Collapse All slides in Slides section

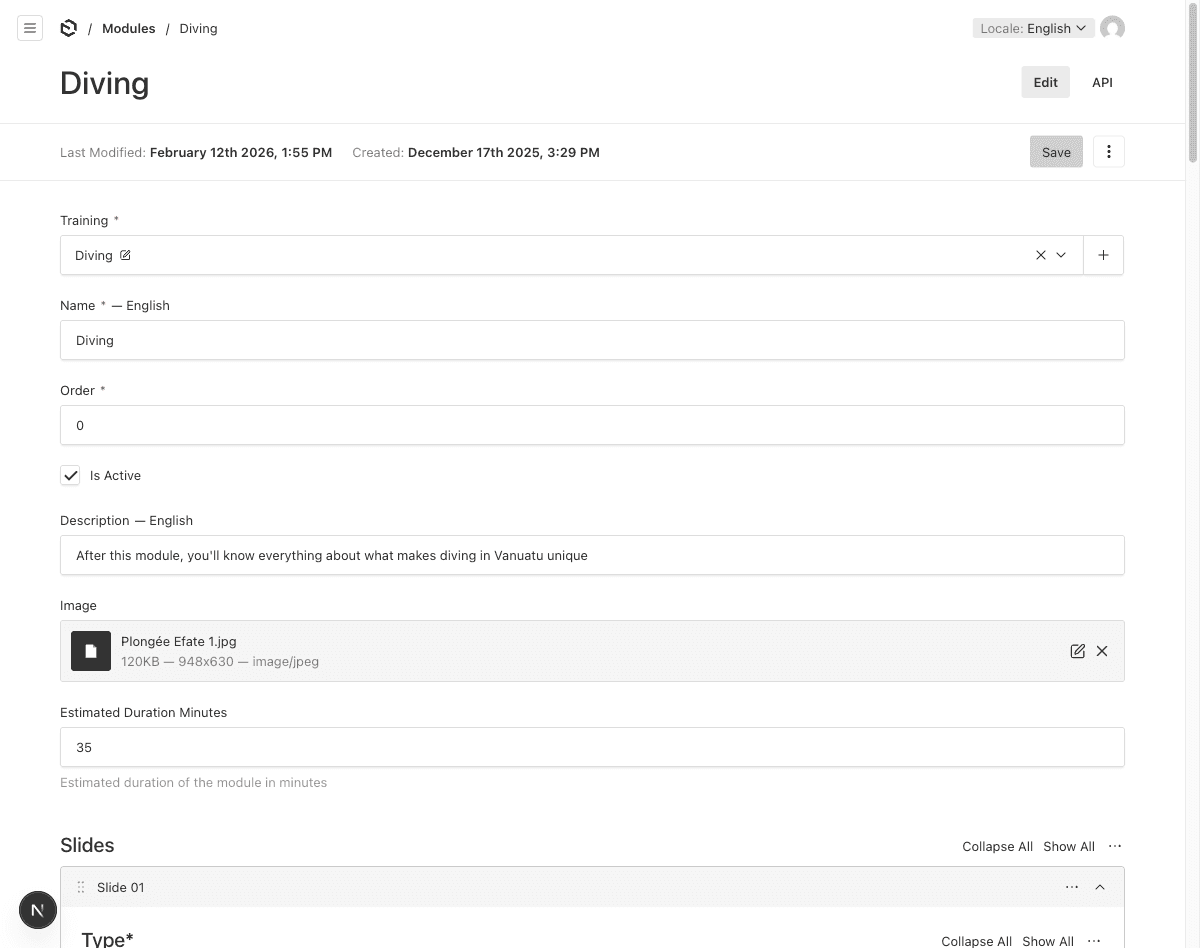click(997, 846)
